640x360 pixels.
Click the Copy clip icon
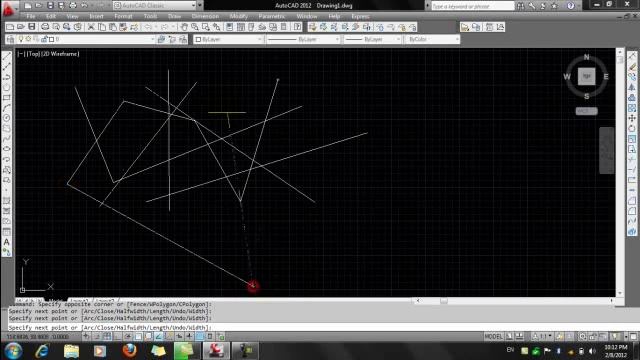click(x=102, y=27)
